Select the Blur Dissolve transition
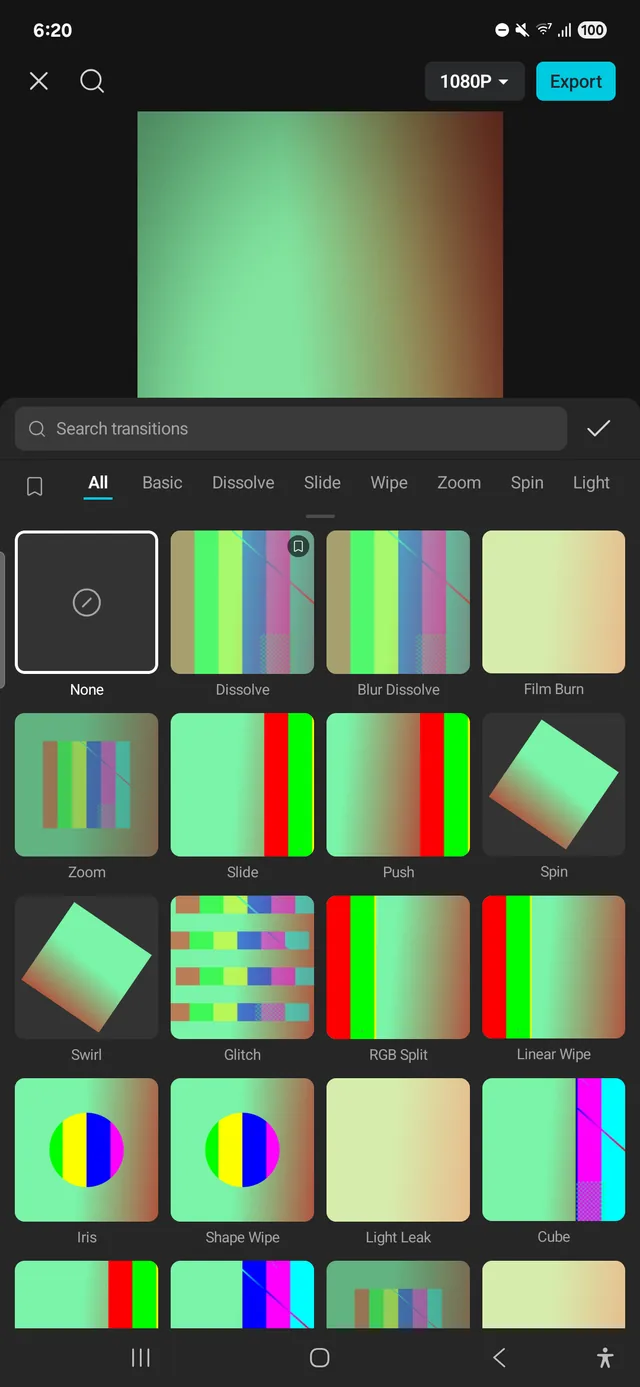This screenshot has width=640, height=1387. coord(398,602)
